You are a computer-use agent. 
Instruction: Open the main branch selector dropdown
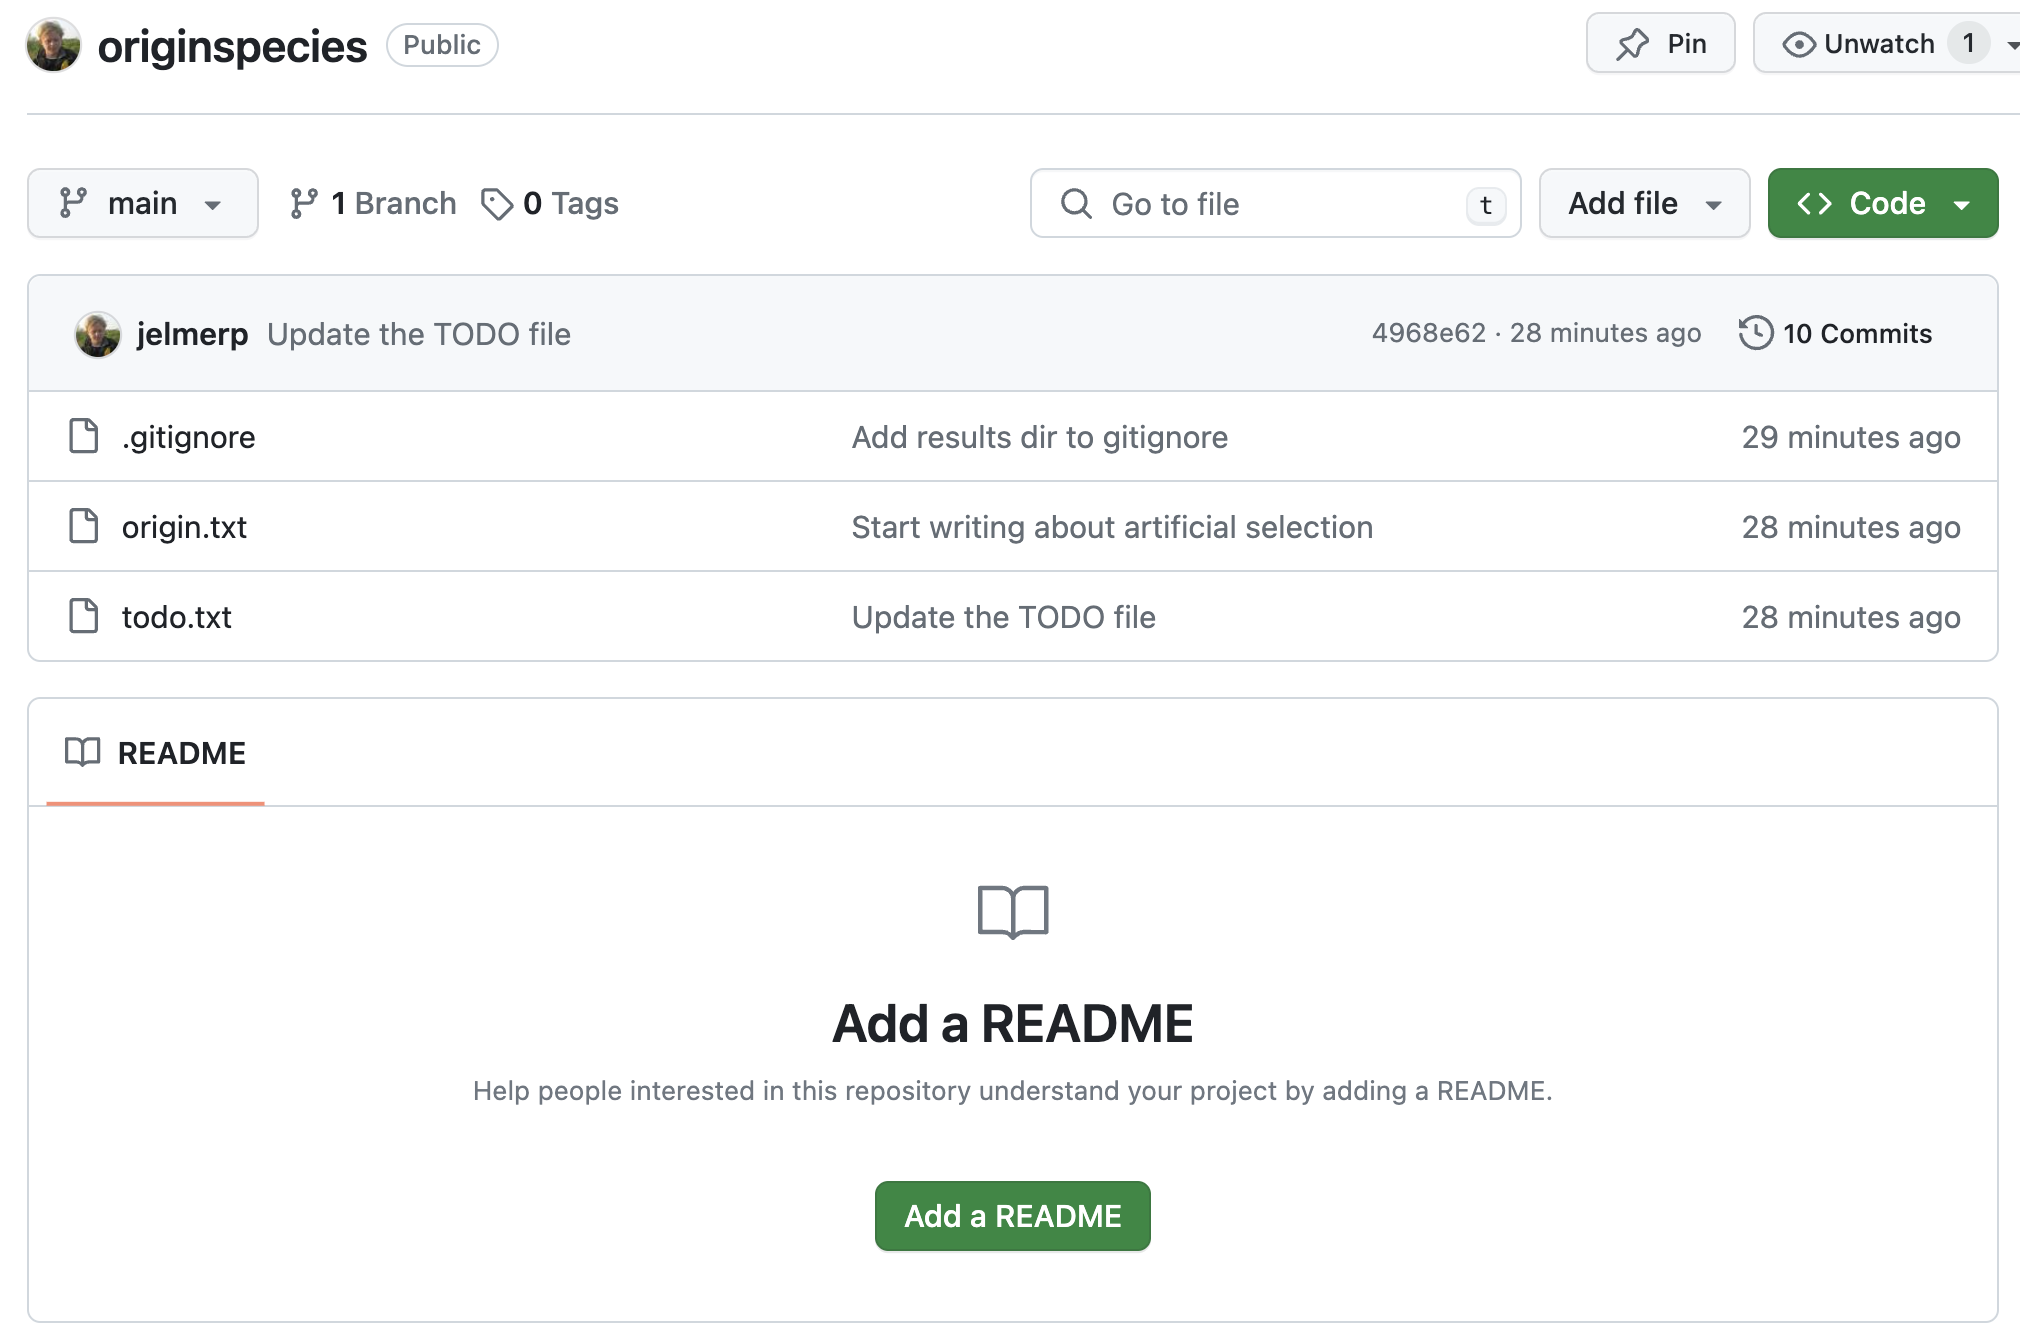click(x=142, y=204)
